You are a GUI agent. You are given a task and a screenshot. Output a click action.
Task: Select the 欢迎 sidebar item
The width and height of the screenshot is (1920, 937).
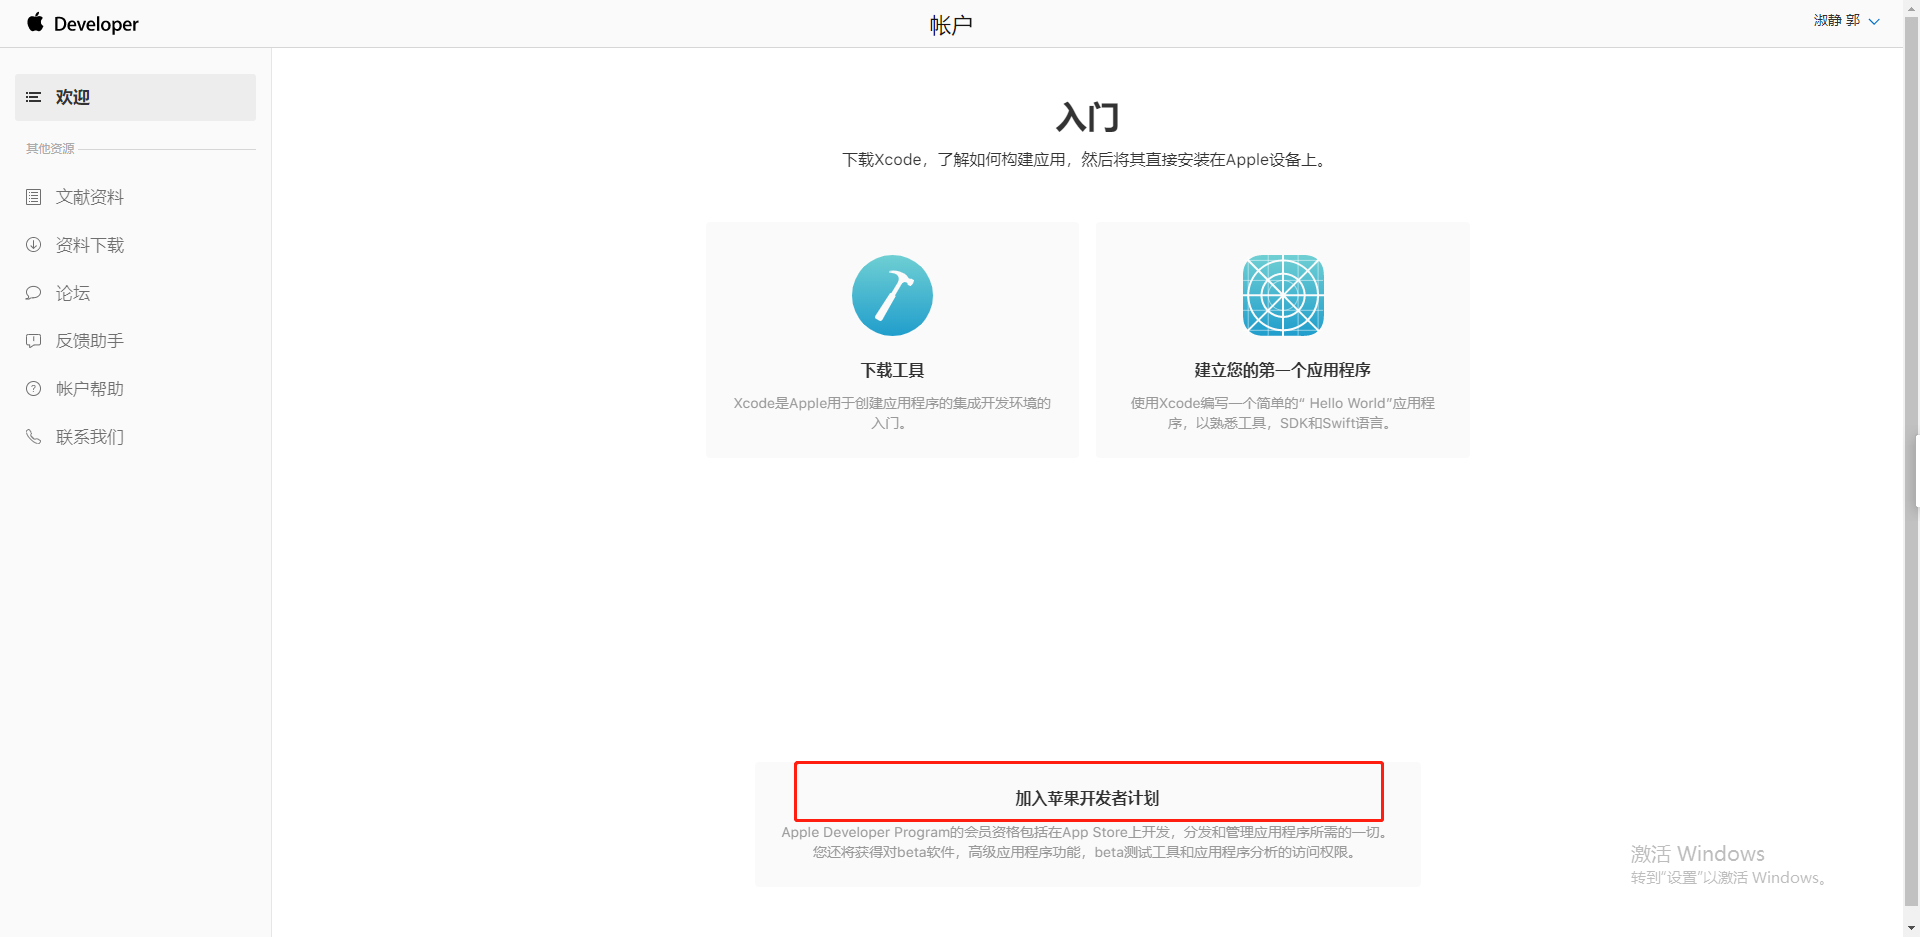(73, 97)
